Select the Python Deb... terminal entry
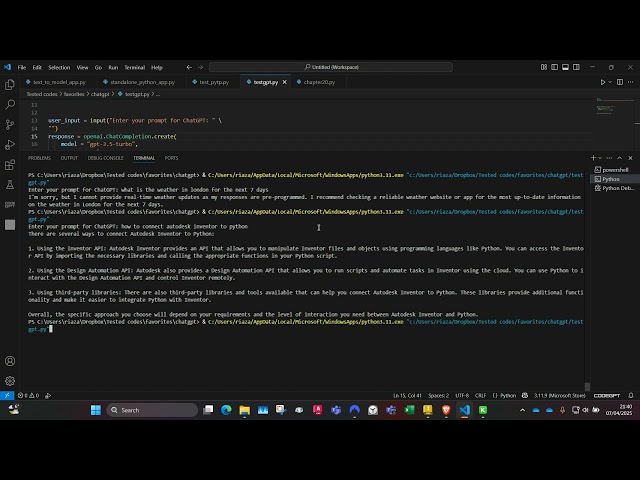This screenshot has height=480, width=640. pos(614,188)
